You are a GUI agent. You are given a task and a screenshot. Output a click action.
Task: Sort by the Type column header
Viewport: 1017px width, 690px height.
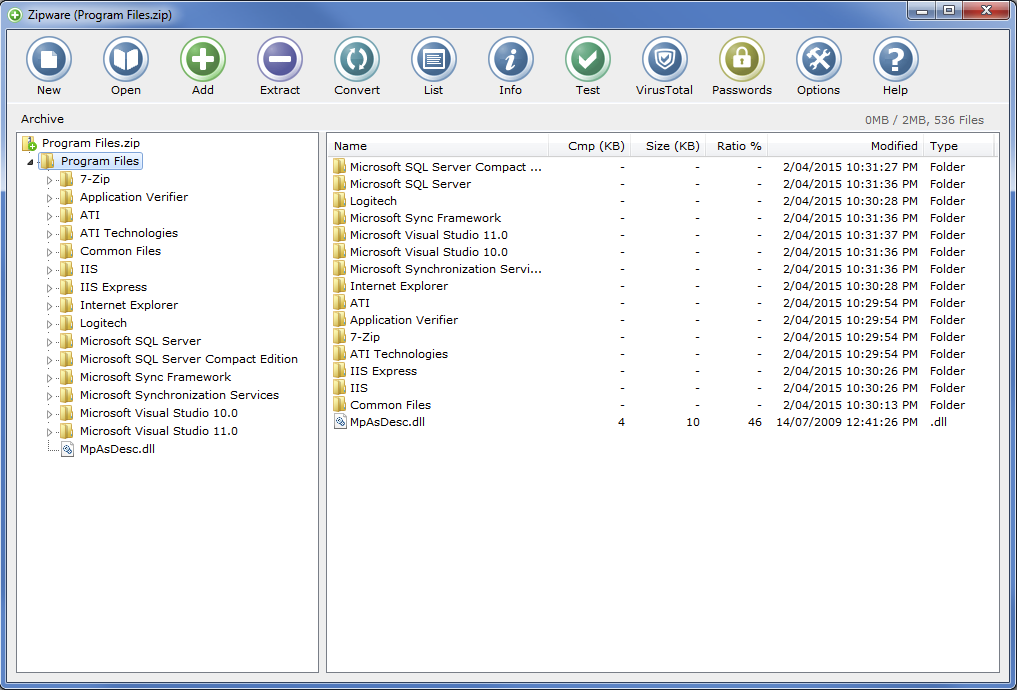coord(959,146)
